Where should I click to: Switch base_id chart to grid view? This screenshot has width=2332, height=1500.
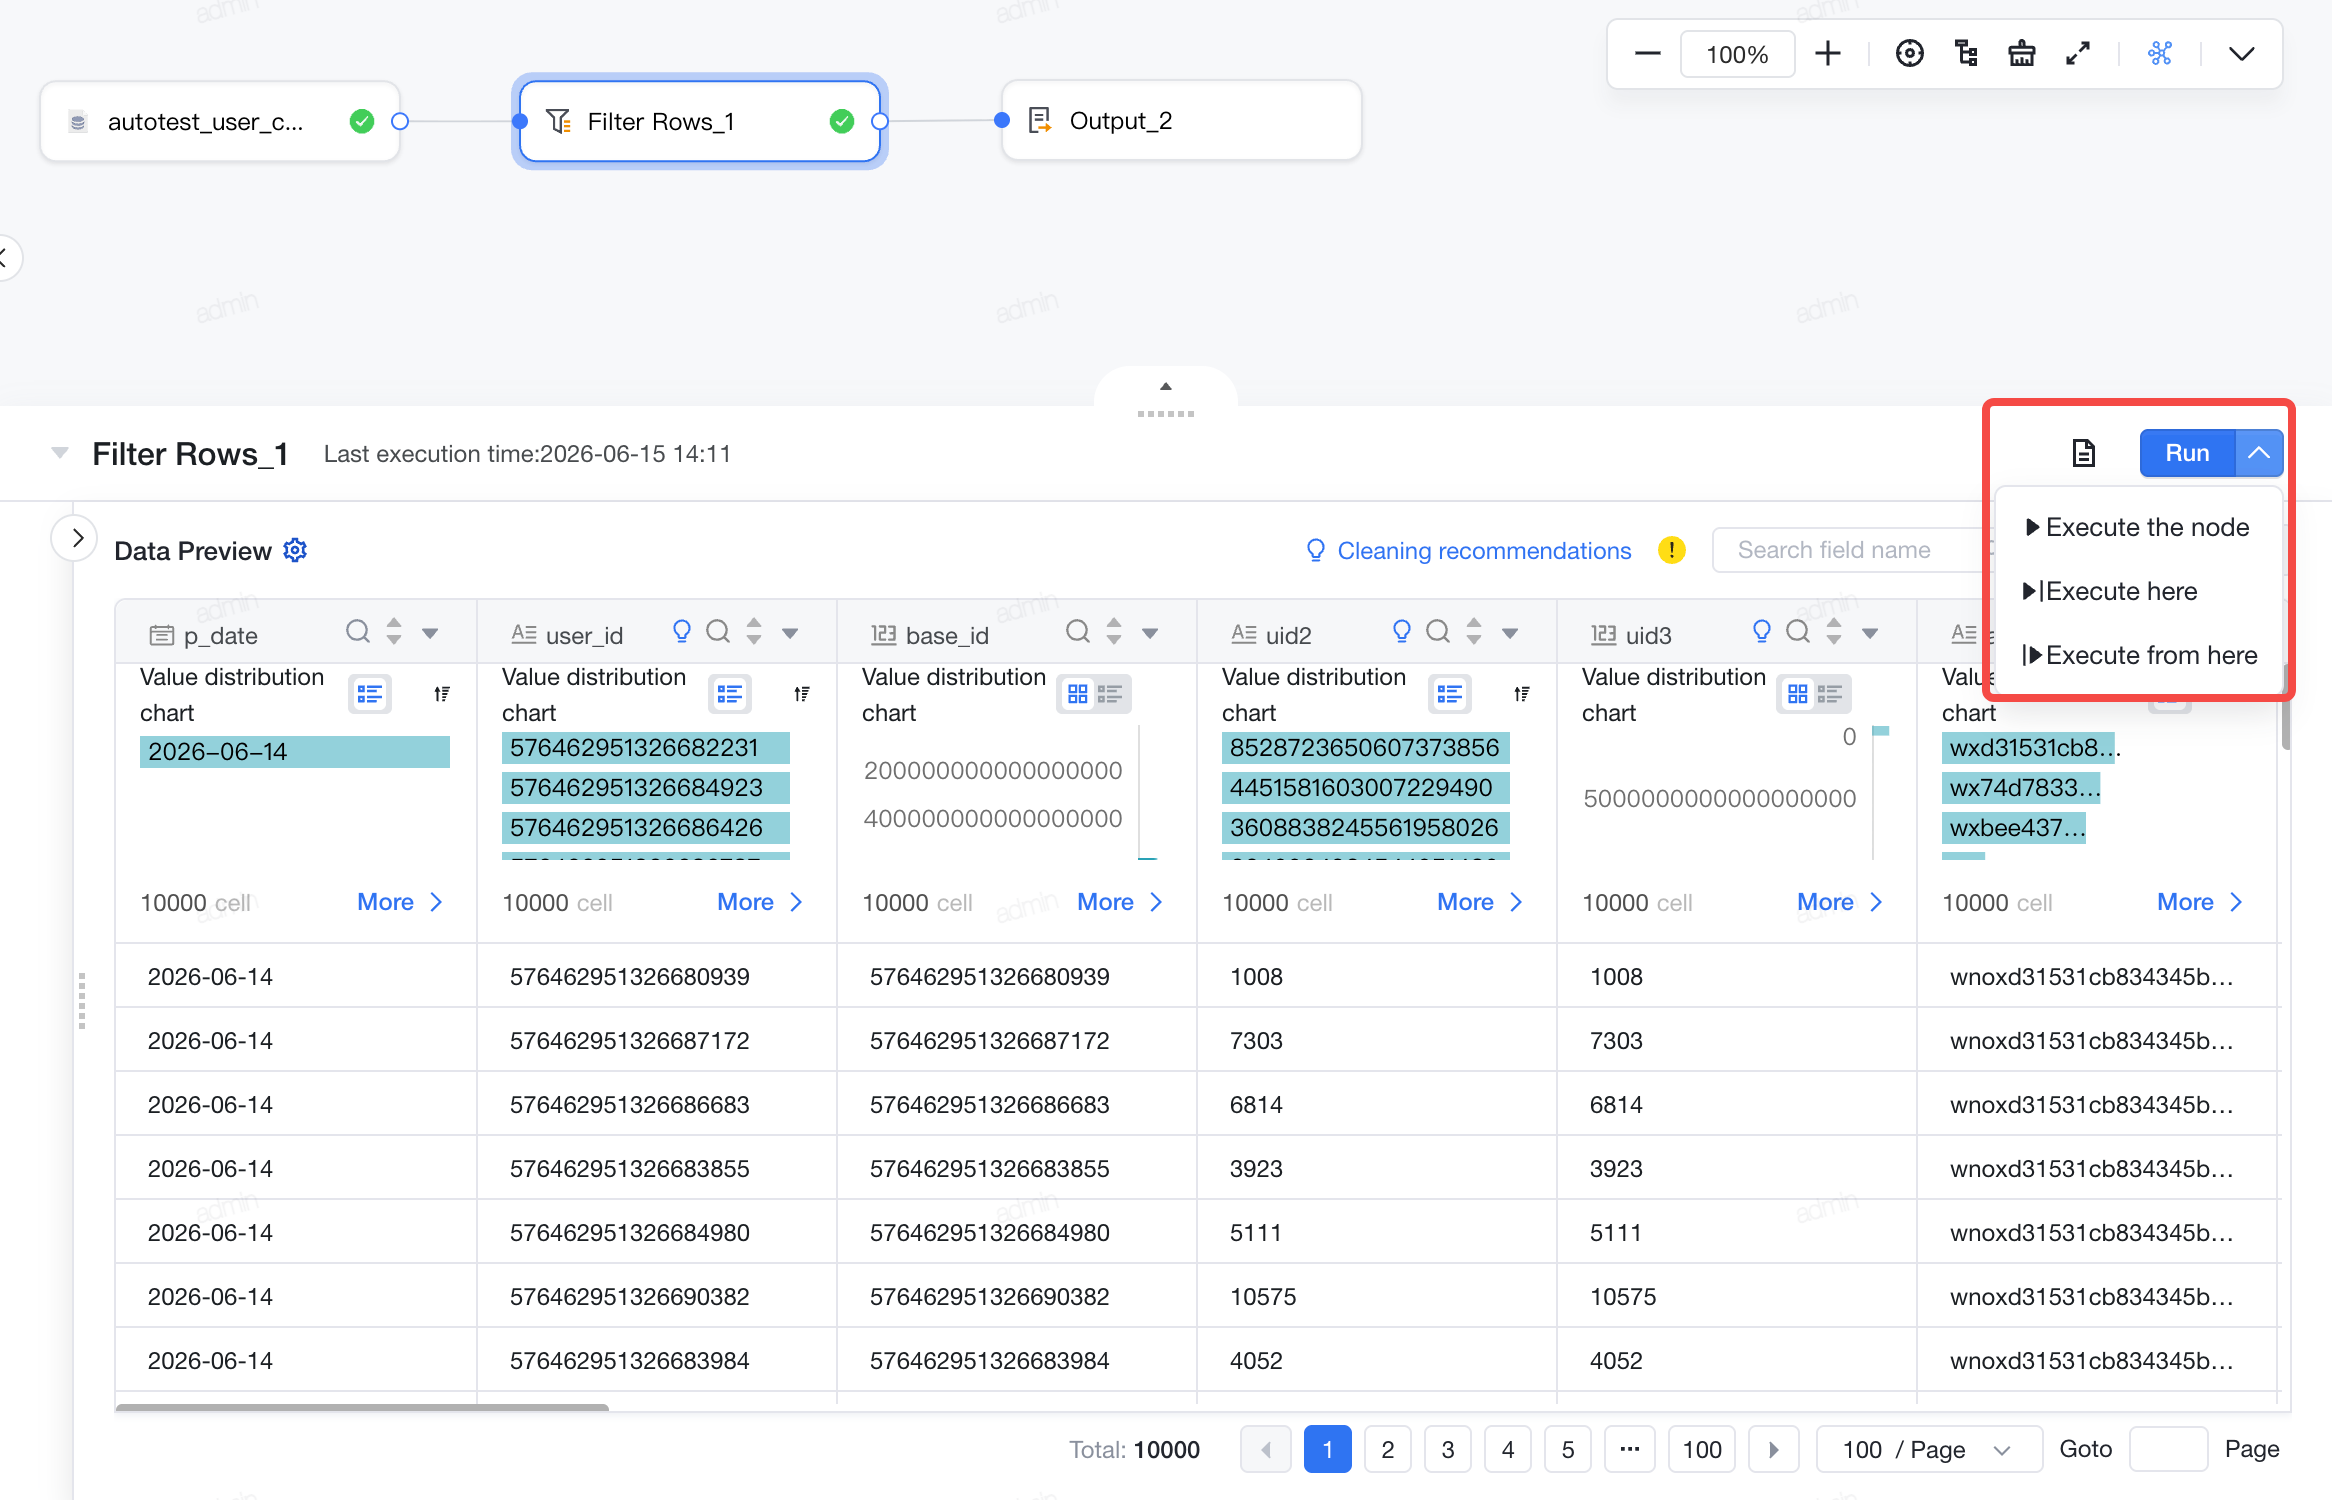coord(1077,694)
